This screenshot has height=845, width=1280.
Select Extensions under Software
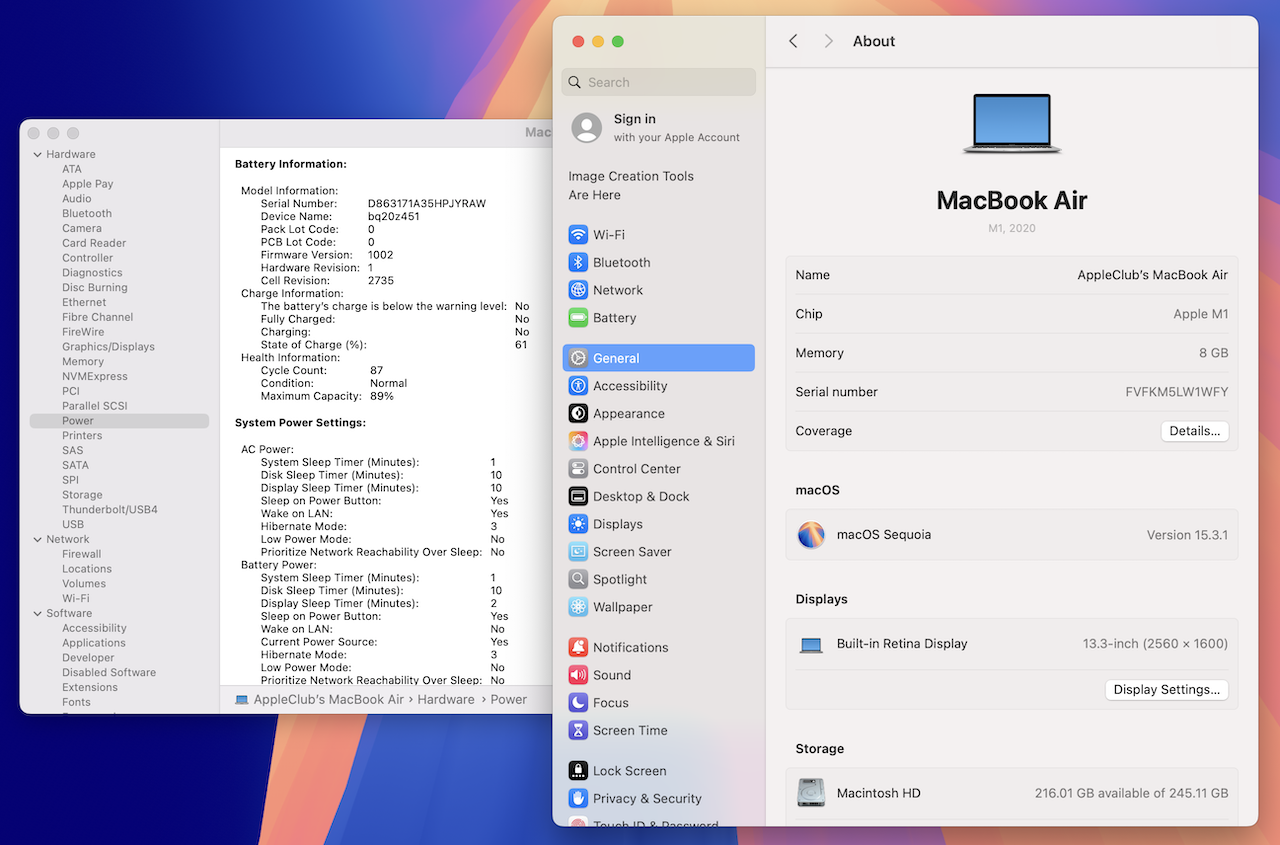coord(90,688)
